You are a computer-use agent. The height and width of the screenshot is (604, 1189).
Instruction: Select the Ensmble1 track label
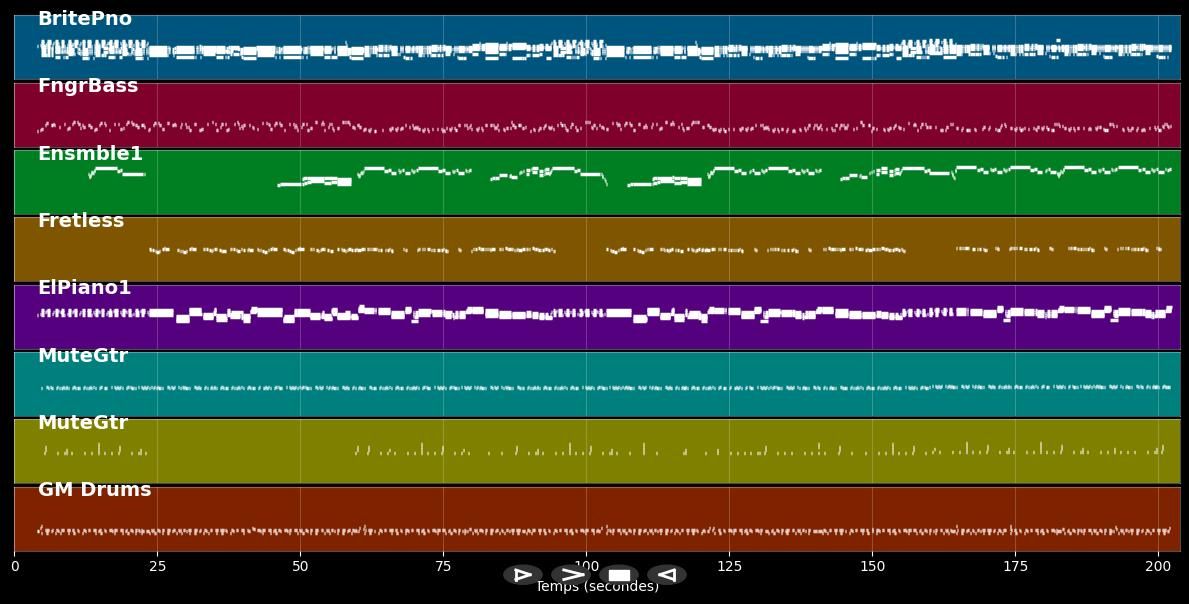(x=90, y=153)
